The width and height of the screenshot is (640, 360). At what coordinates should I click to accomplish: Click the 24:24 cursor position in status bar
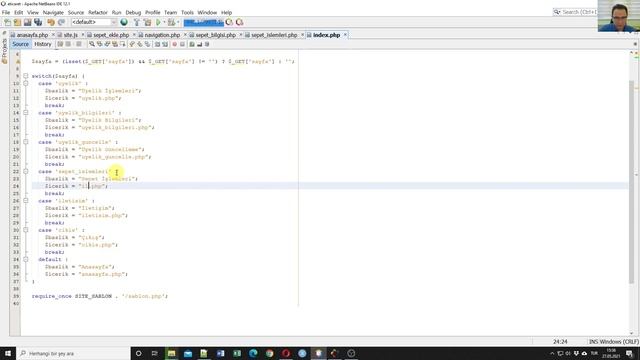[x=560, y=342]
